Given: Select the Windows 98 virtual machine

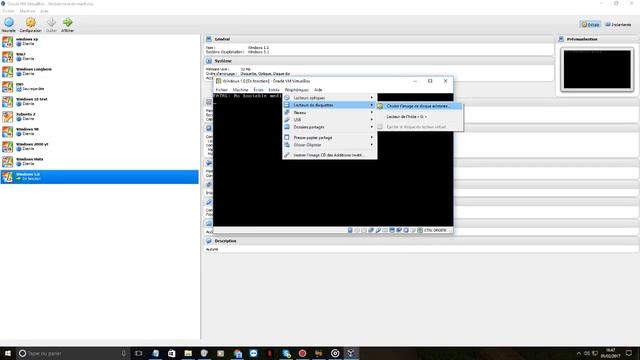Looking at the screenshot, I should click(x=100, y=132).
